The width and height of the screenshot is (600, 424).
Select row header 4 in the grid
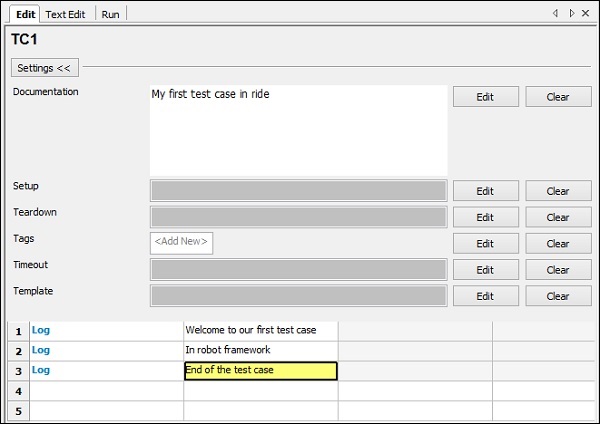point(18,391)
